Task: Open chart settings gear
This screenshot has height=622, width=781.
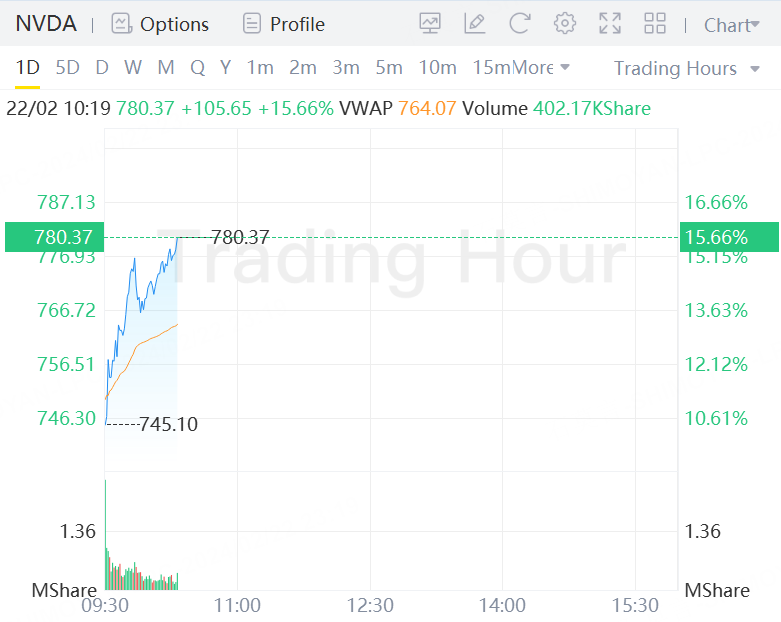Action: tap(565, 24)
